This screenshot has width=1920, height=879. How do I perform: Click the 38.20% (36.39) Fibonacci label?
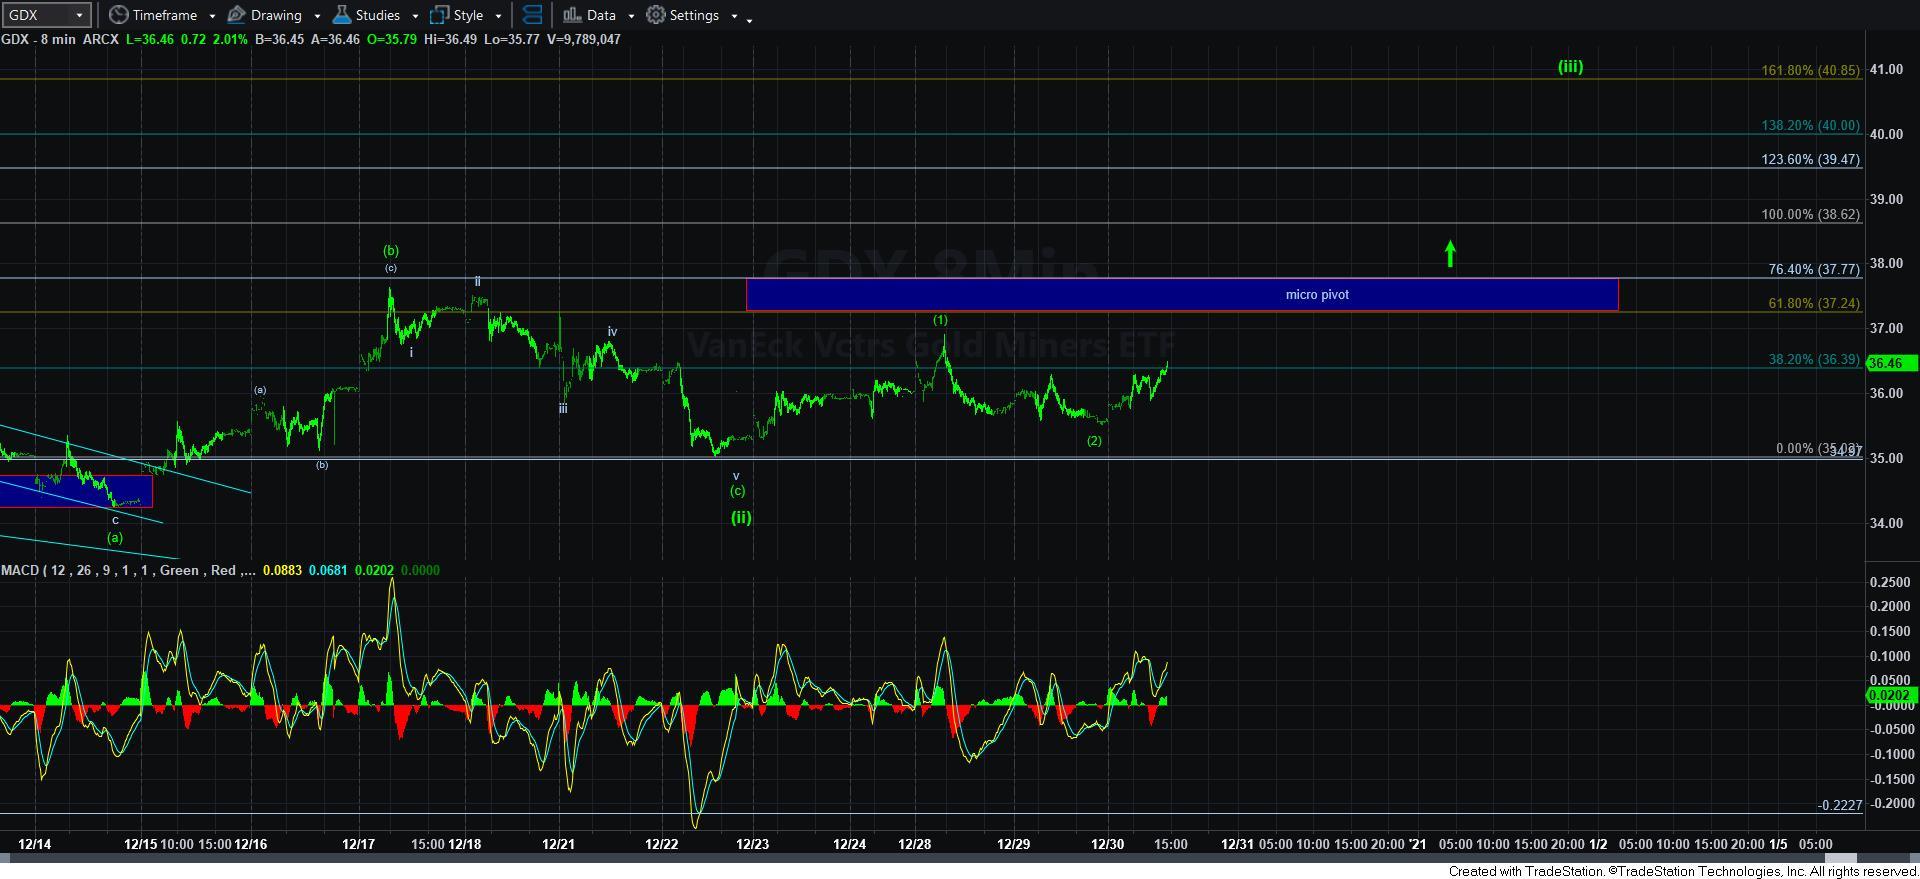pyautogui.click(x=1814, y=360)
